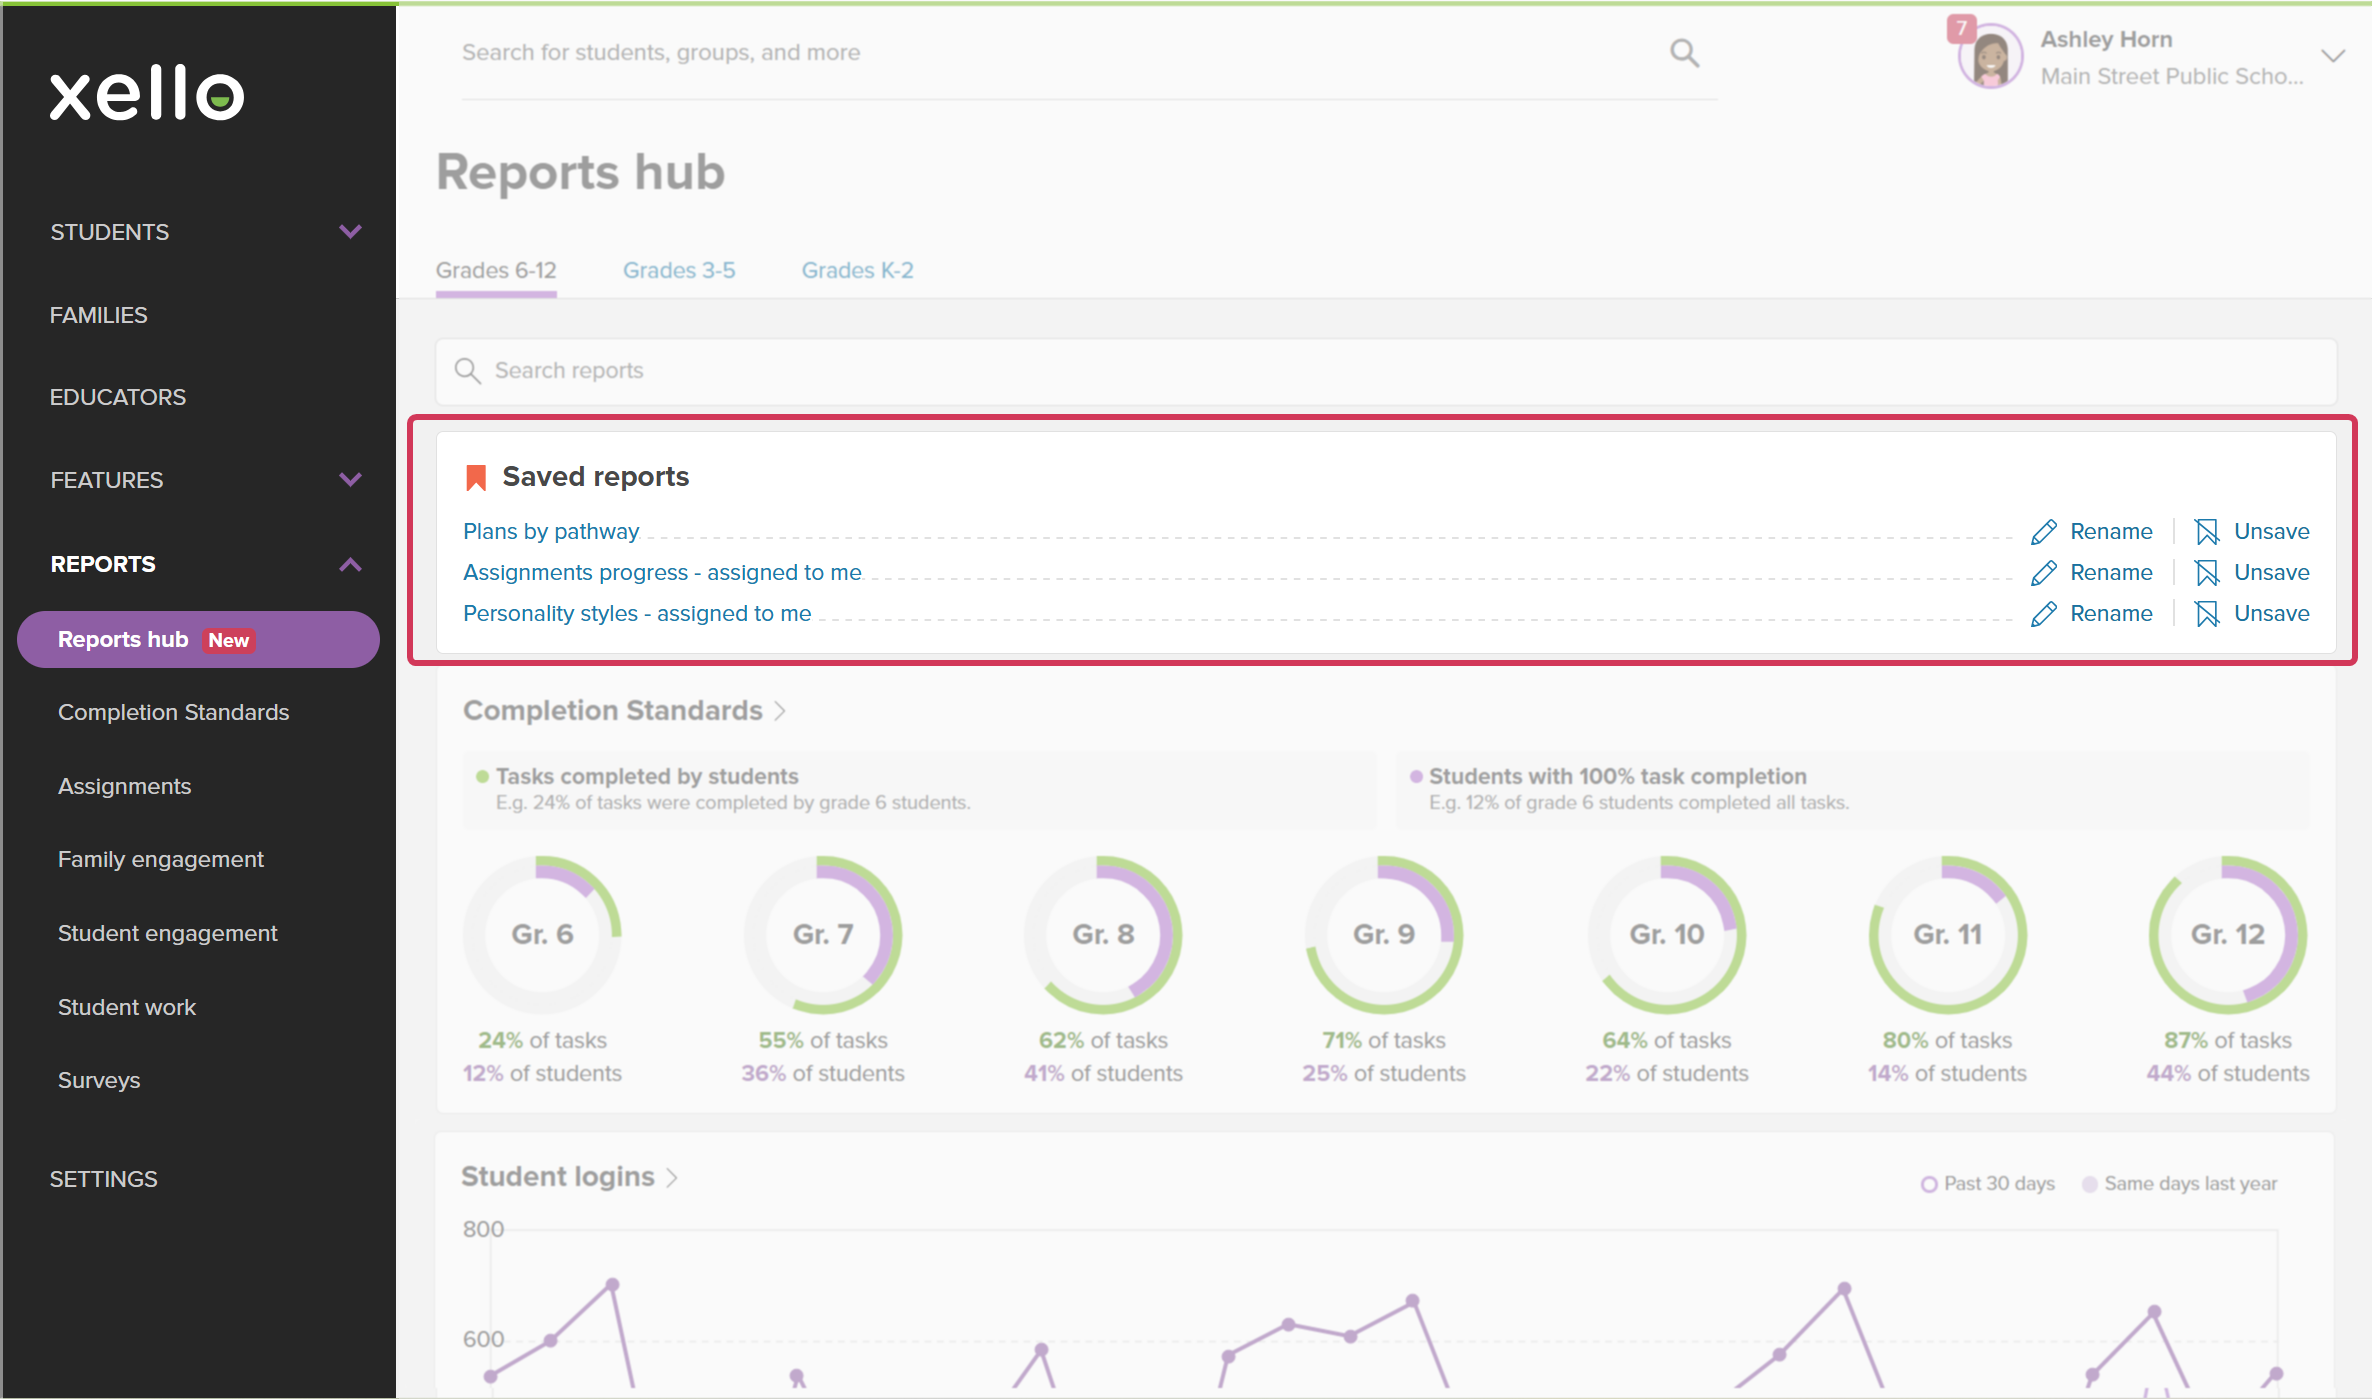Click the pencil icon for Plans by pathway
Screen dimensions: 2372x1399
pyautogui.click(x=2044, y=532)
